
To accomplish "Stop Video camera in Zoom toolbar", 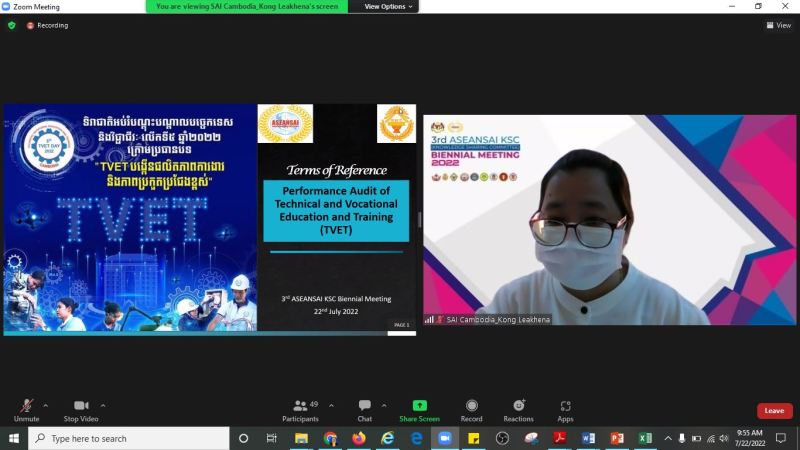I will [x=81, y=408].
